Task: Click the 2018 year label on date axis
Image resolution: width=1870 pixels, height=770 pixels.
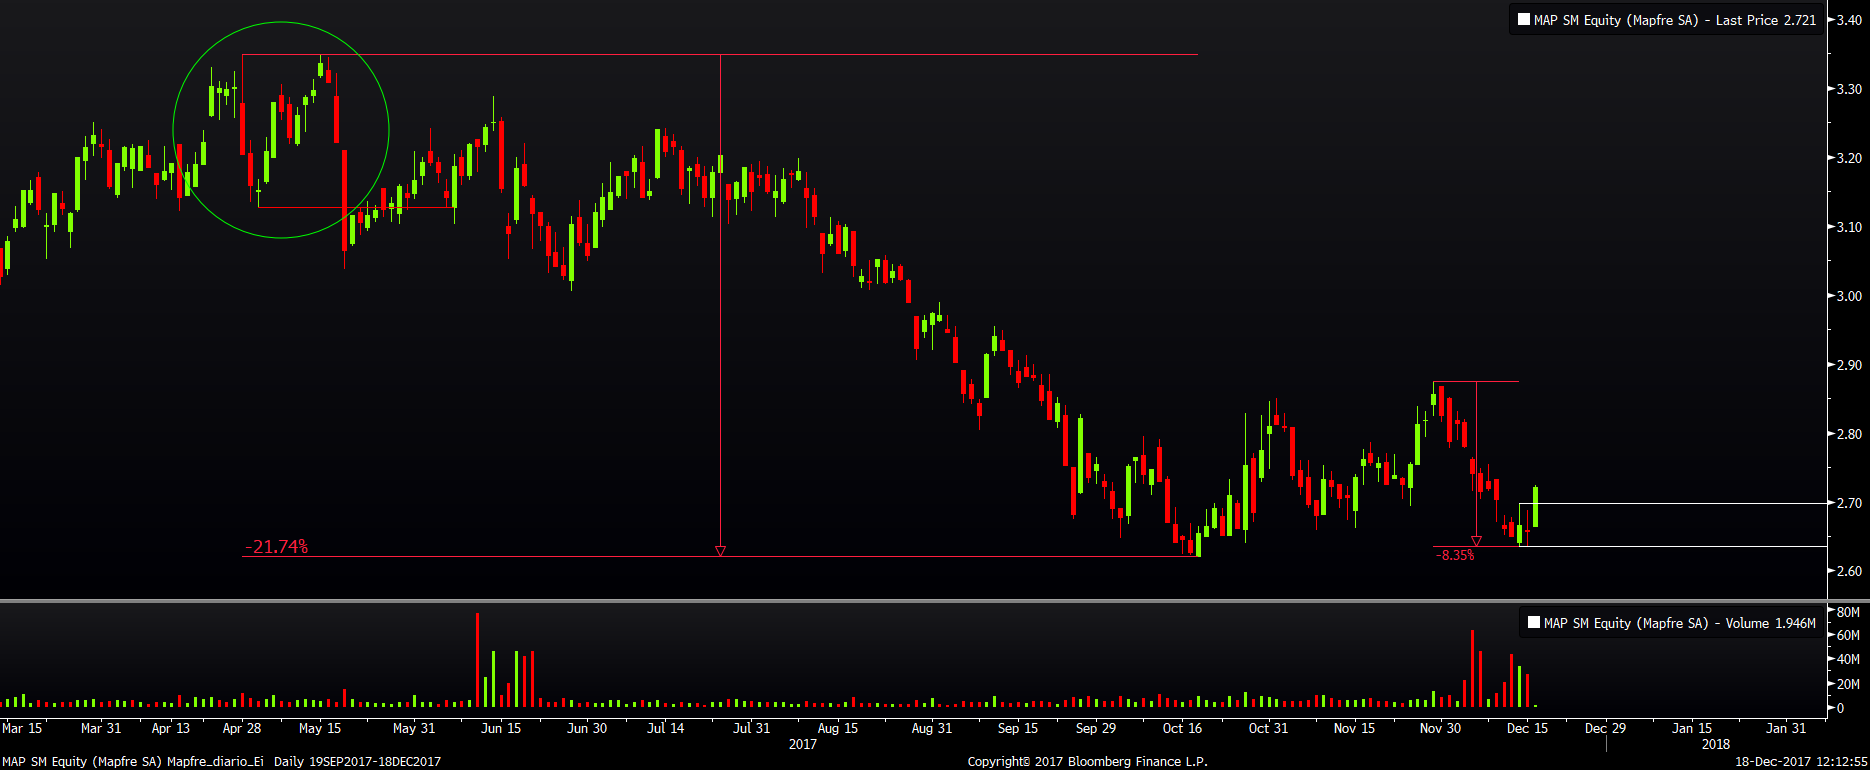Action: 1716,744
